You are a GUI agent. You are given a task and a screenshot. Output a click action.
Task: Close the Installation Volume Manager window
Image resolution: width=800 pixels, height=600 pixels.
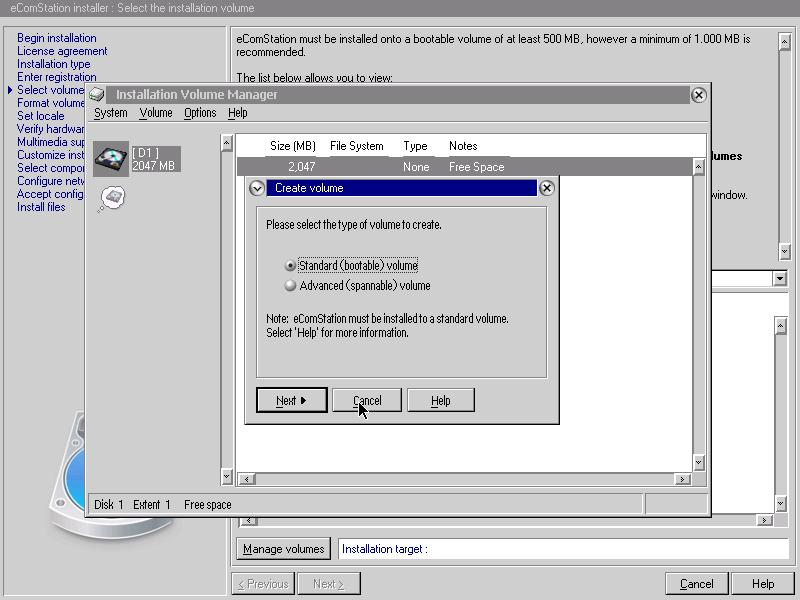[x=698, y=94]
